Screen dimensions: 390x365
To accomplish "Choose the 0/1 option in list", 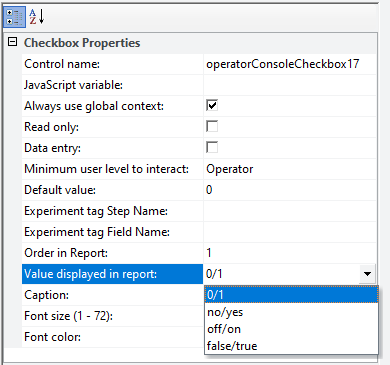I will coord(291,295).
